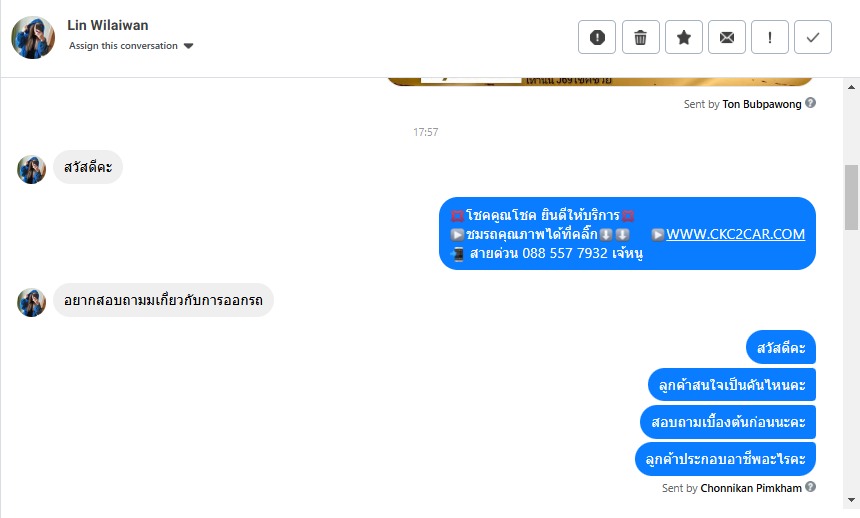This screenshot has width=860, height=518.
Task: Click the scrollbar down arrow
Action: pos(851,500)
